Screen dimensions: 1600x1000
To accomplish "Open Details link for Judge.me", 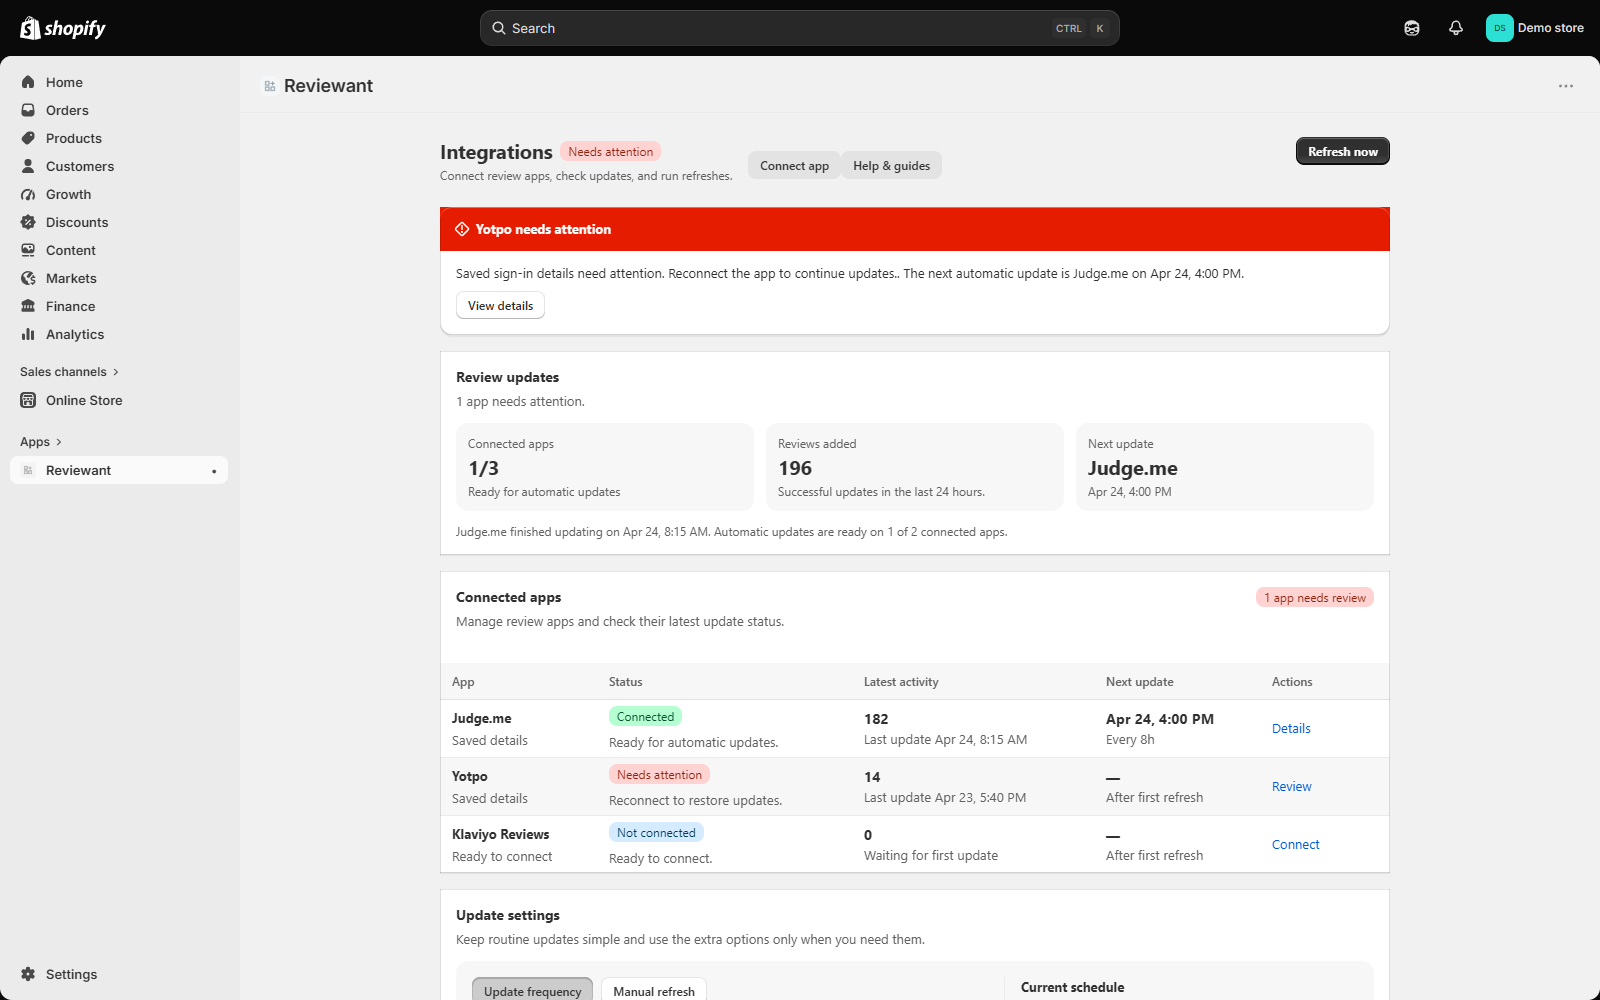I will [x=1291, y=728].
